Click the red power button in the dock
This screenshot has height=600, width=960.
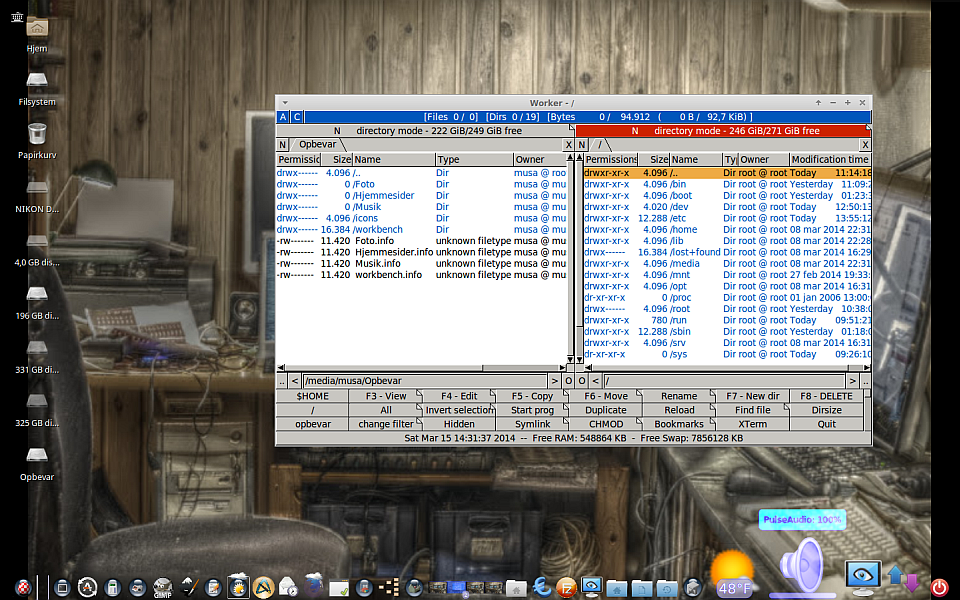click(x=938, y=587)
